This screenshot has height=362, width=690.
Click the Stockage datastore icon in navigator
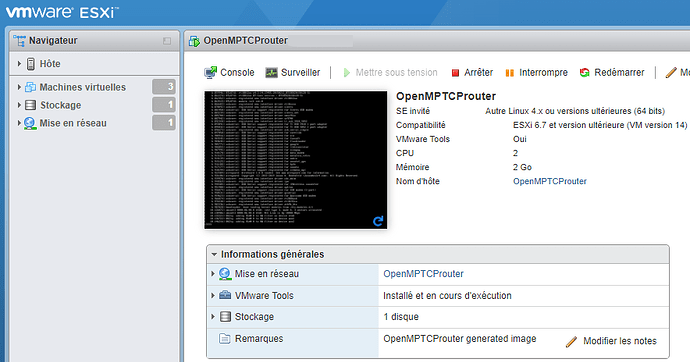tap(30, 105)
